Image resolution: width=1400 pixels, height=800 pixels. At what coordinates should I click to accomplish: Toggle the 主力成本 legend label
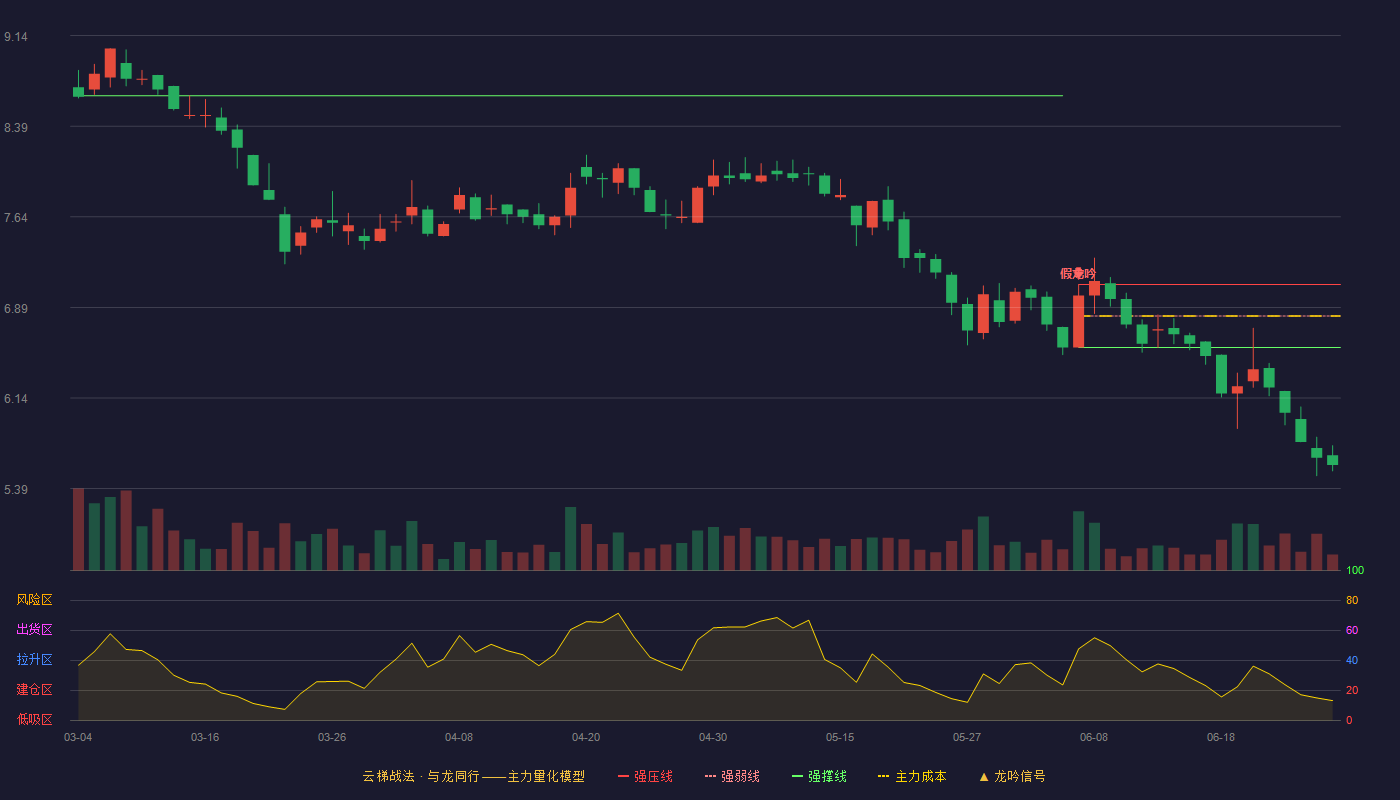(920, 776)
